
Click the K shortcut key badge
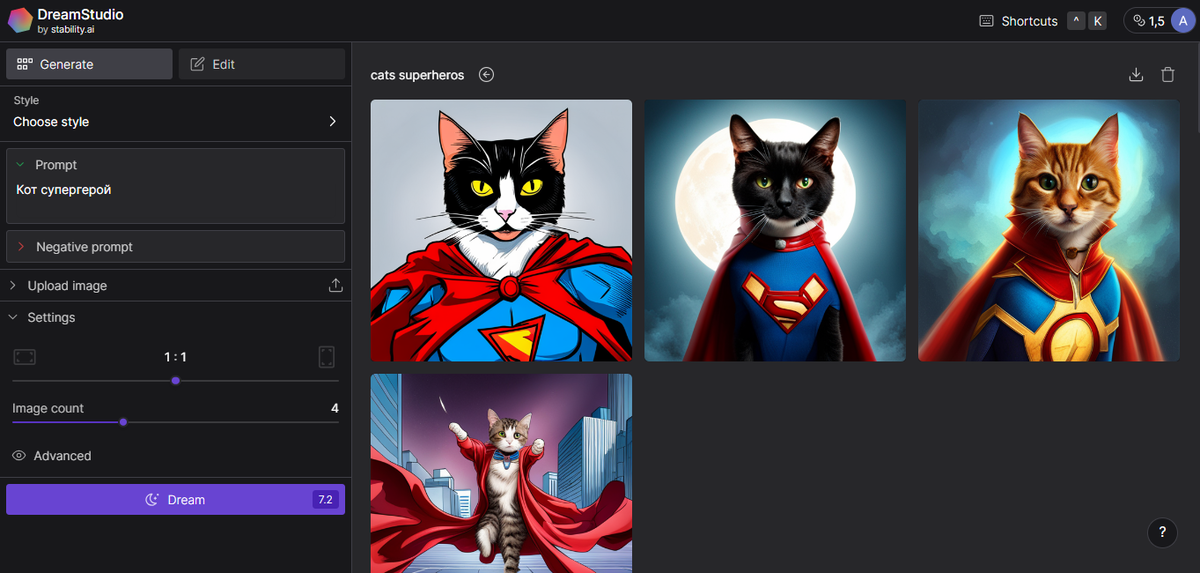pos(1098,21)
